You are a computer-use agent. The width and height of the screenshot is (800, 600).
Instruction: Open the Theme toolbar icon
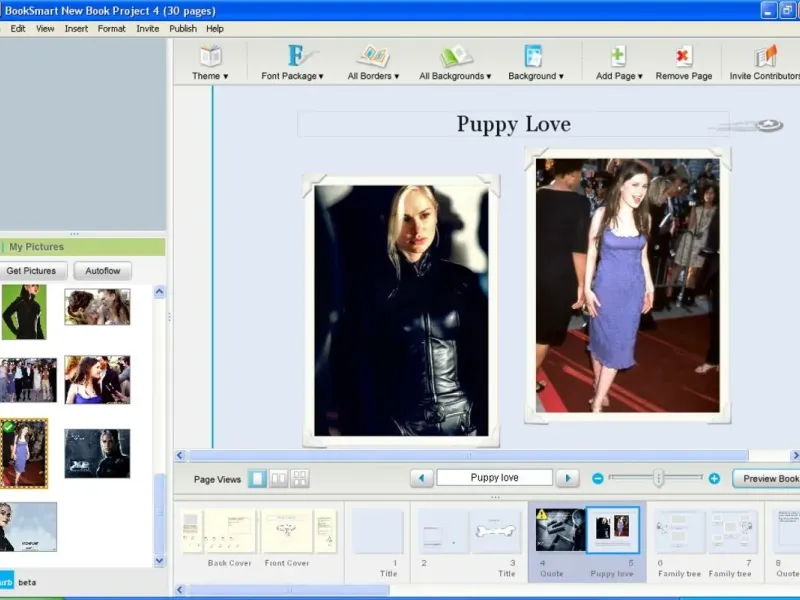(210, 62)
